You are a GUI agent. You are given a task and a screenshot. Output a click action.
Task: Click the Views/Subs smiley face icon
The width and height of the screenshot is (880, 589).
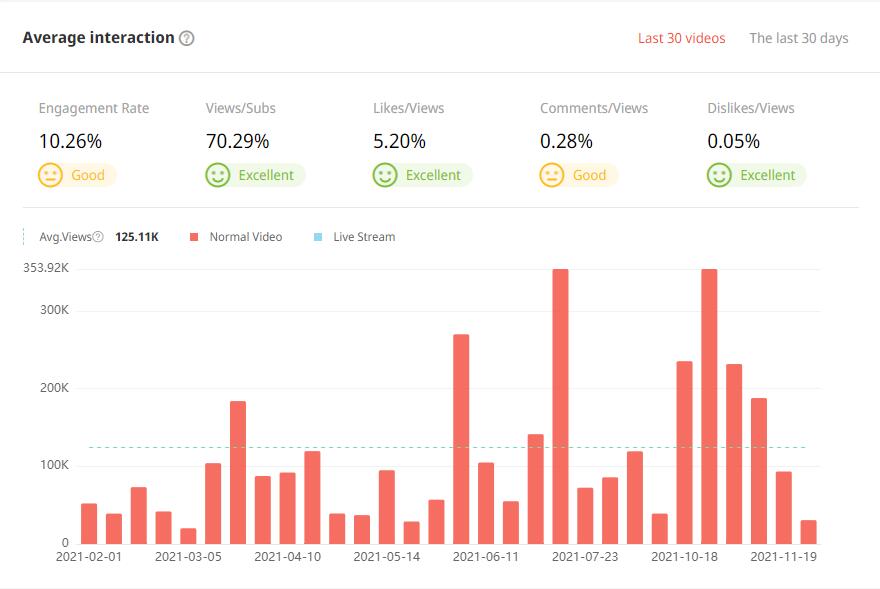[218, 175]
